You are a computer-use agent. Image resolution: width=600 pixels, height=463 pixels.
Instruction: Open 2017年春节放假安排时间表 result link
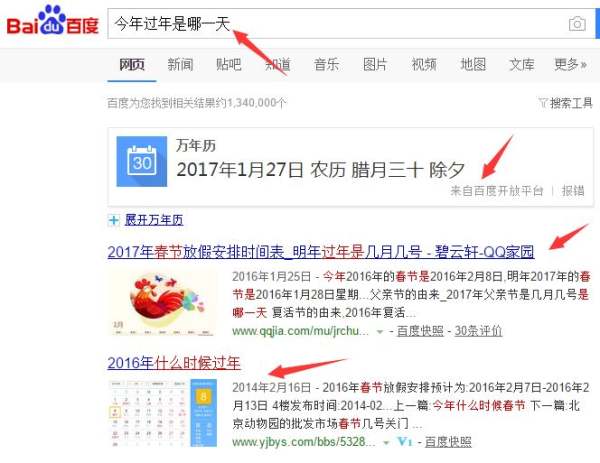click(x=321, y=252)
